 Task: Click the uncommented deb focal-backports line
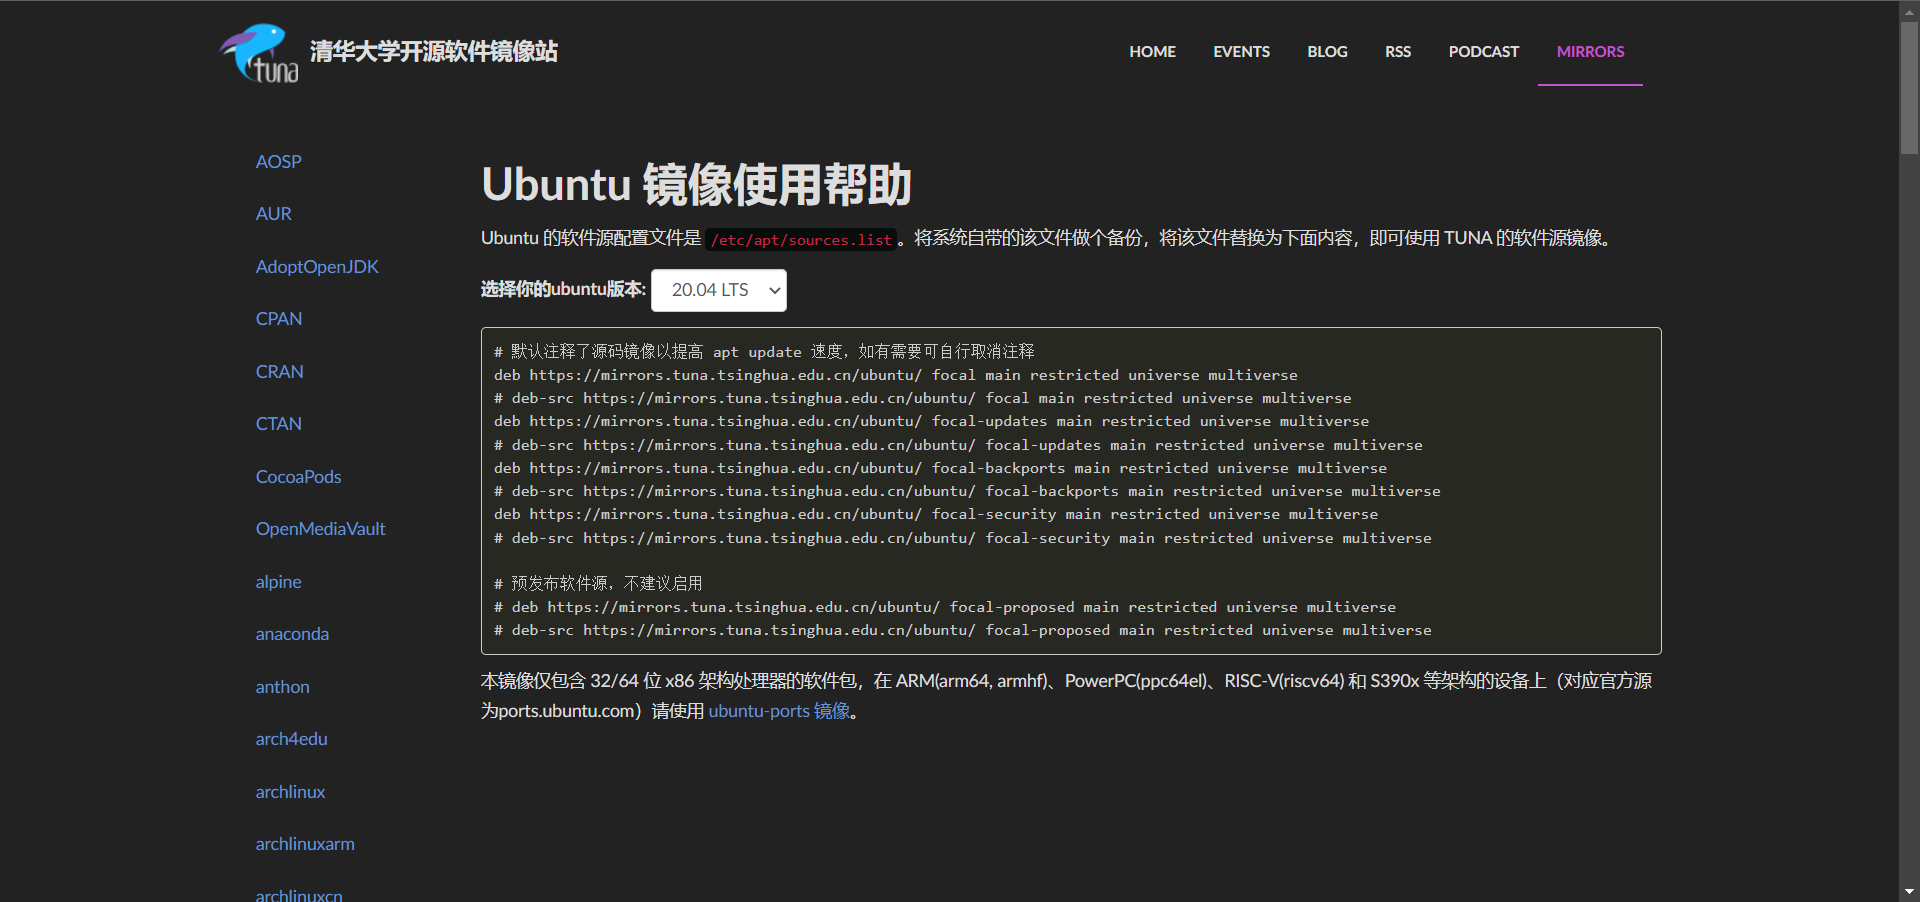point(940,468)
